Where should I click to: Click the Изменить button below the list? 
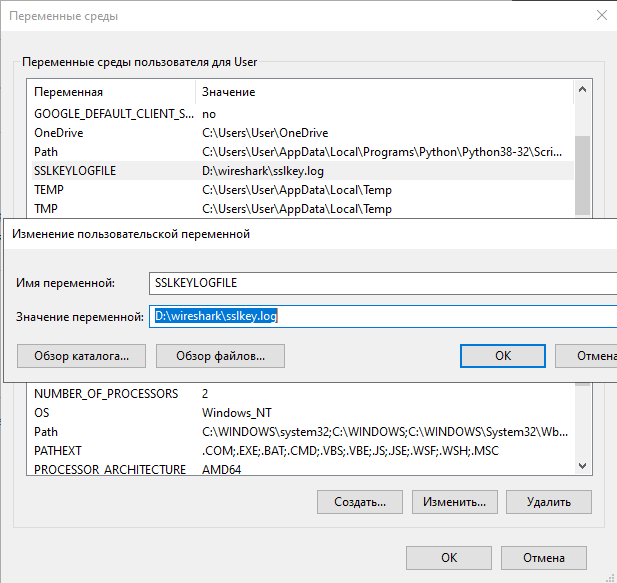(x=454, y=502)
